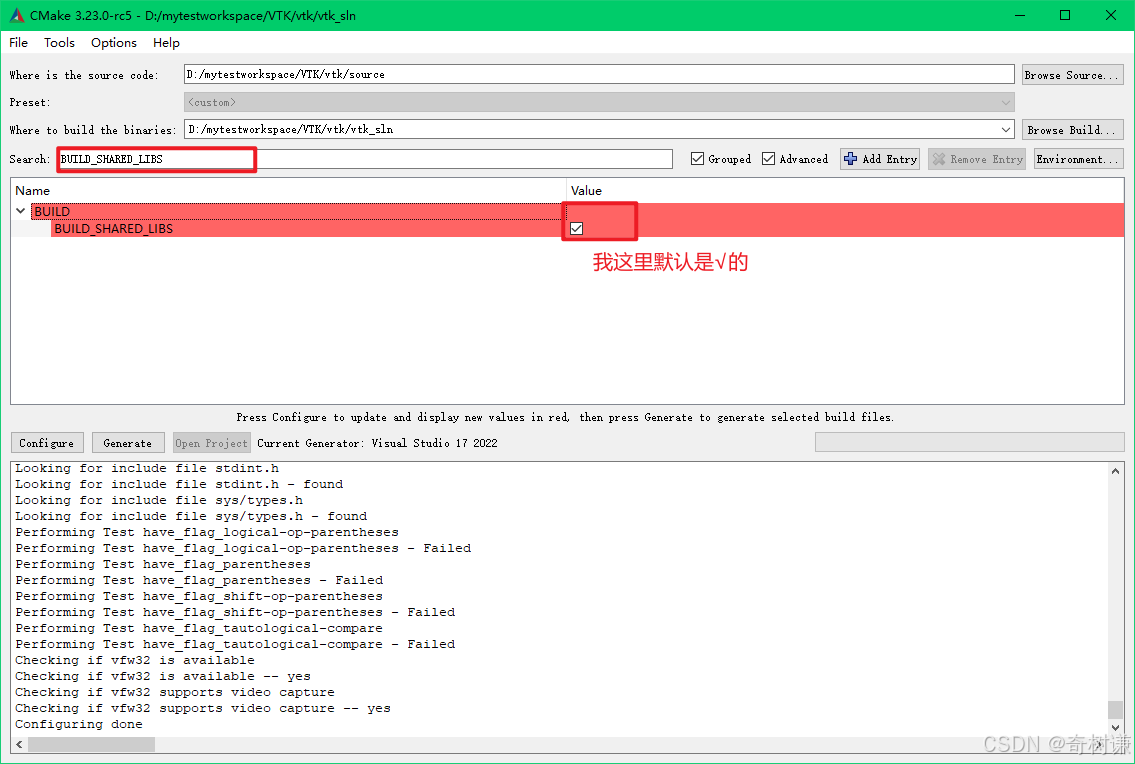
Task: Open the Help menu
Action: click(x=166, y=43)
